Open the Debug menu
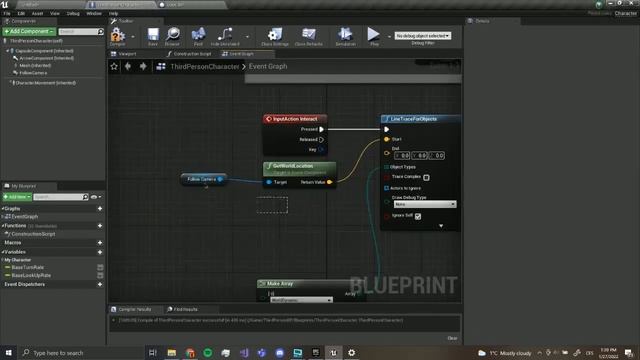Screen dimensions: 640x360 (73, 13)
